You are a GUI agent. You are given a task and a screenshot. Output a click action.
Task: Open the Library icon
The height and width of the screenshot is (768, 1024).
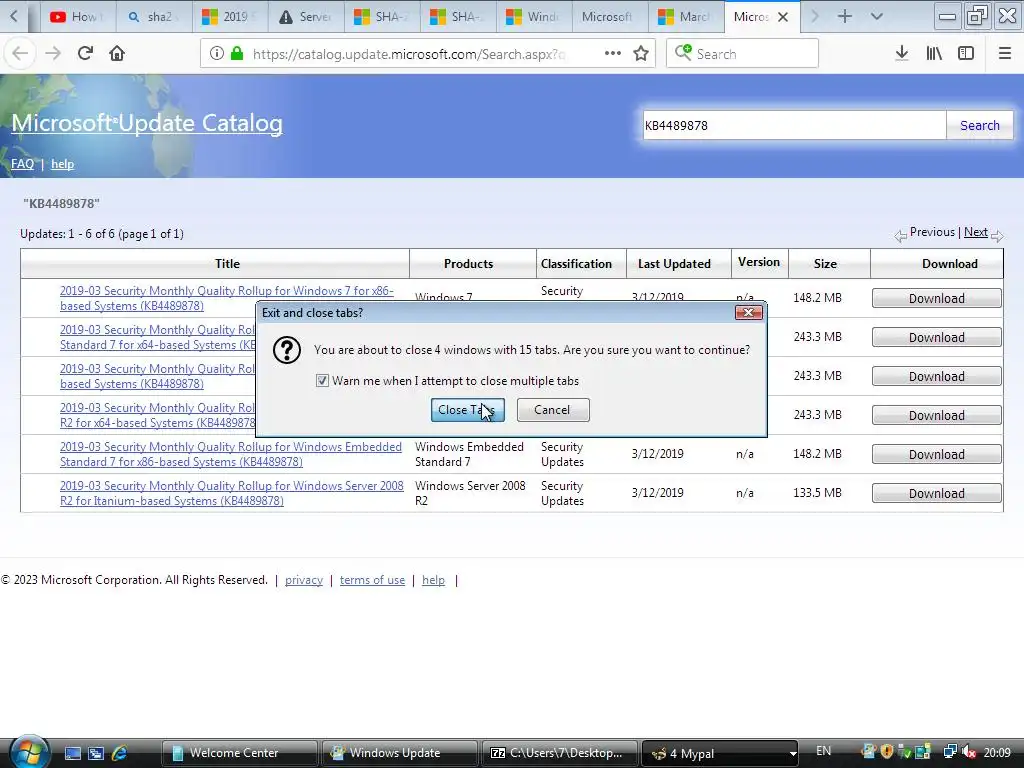point(934,54)
